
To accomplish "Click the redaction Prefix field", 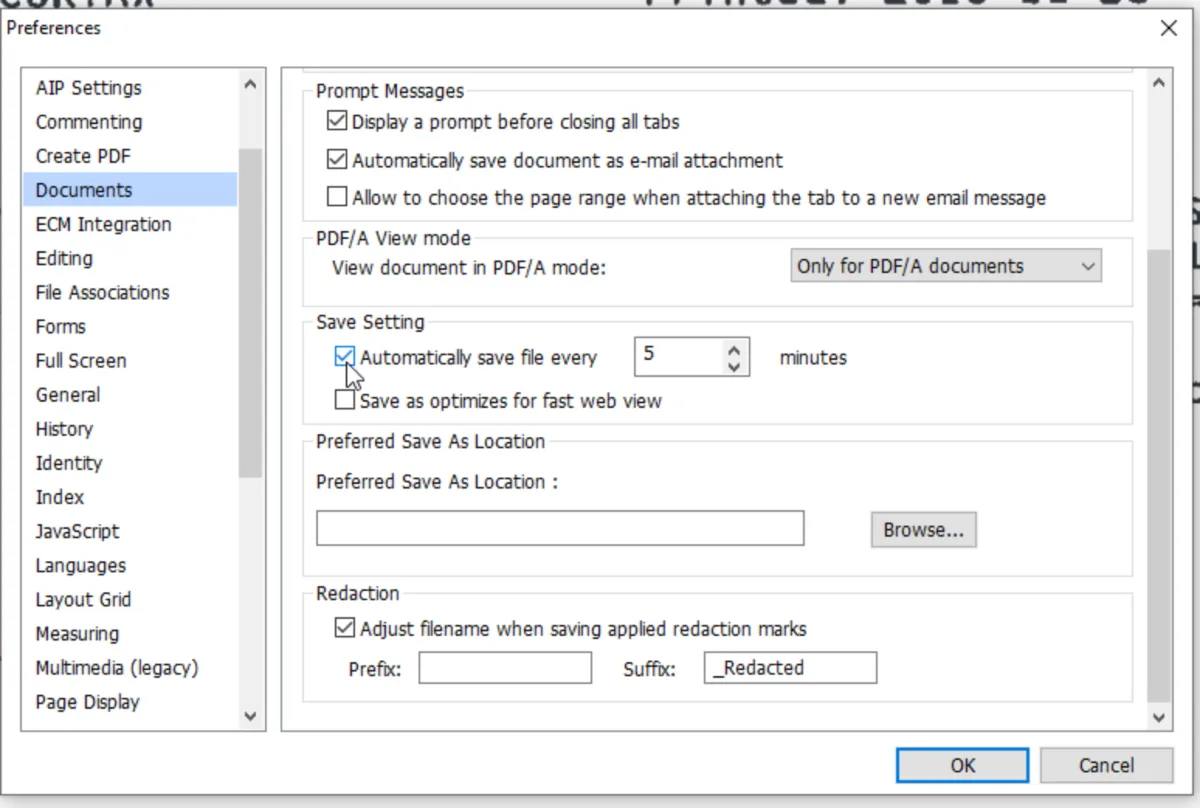I will (x=505, y=668).
